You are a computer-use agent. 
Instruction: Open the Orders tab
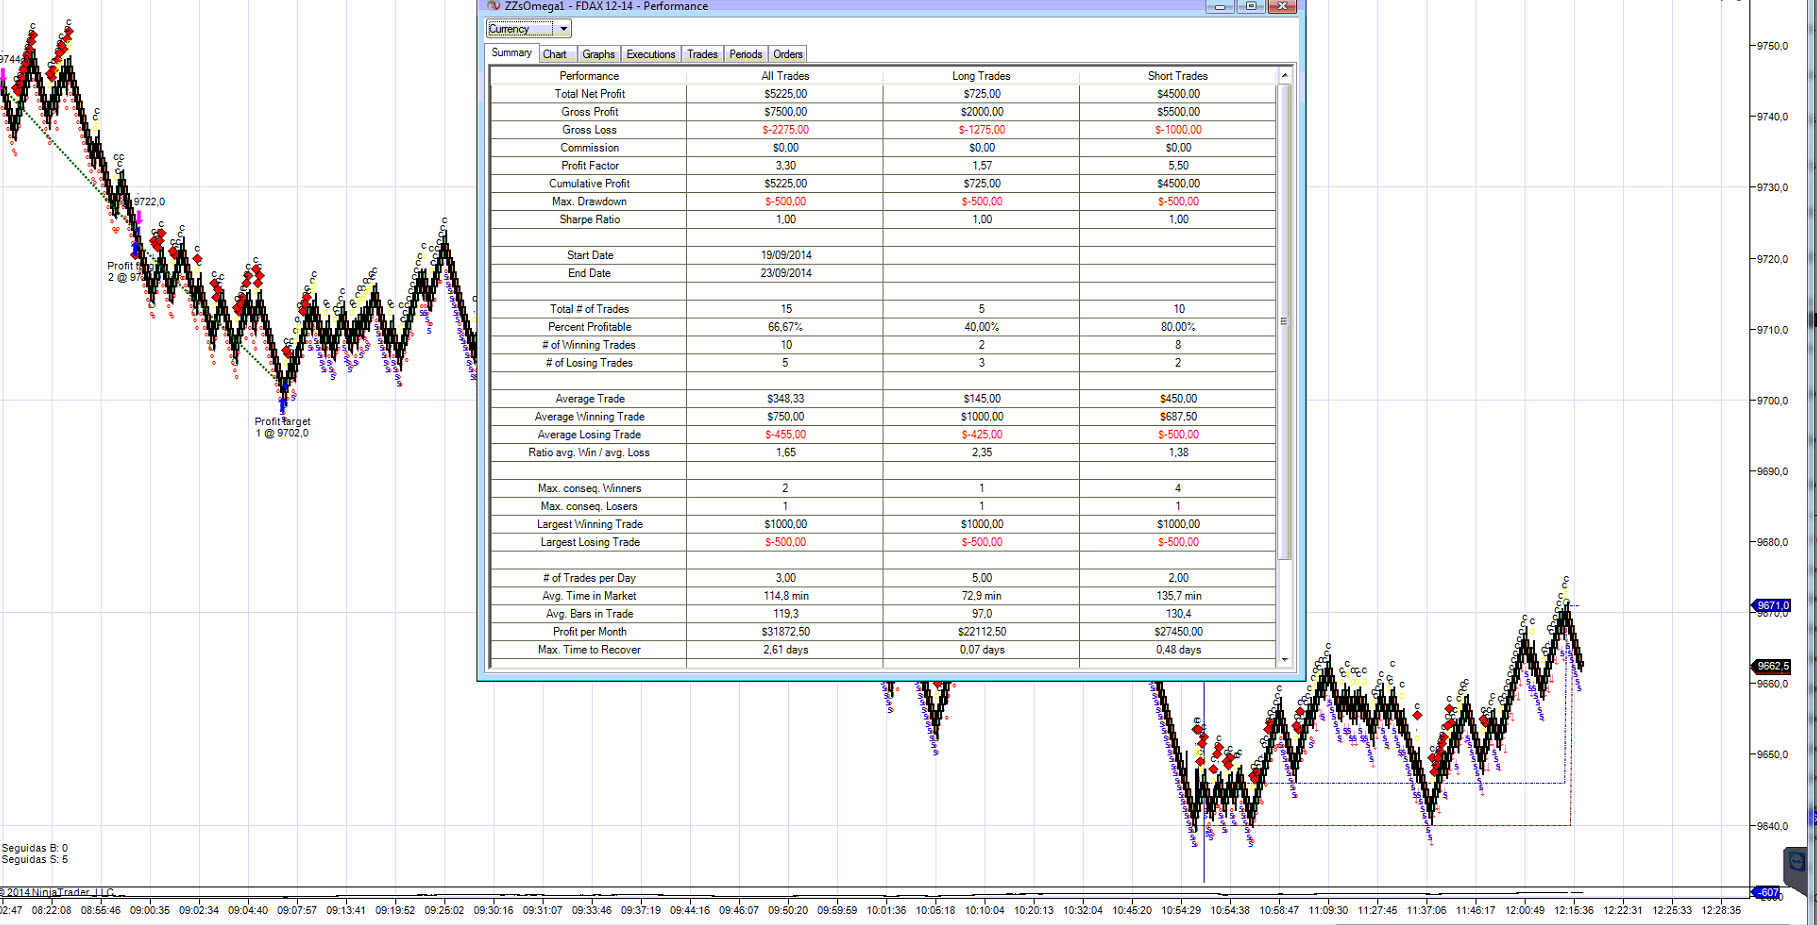click(x=788, y=54)
